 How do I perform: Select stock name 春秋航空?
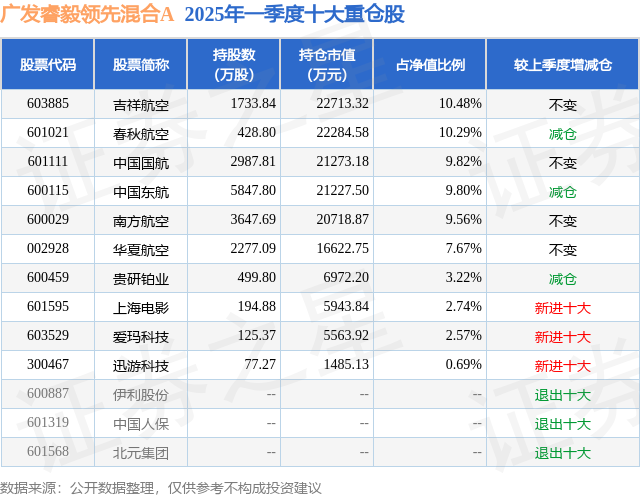pos(141,134)
